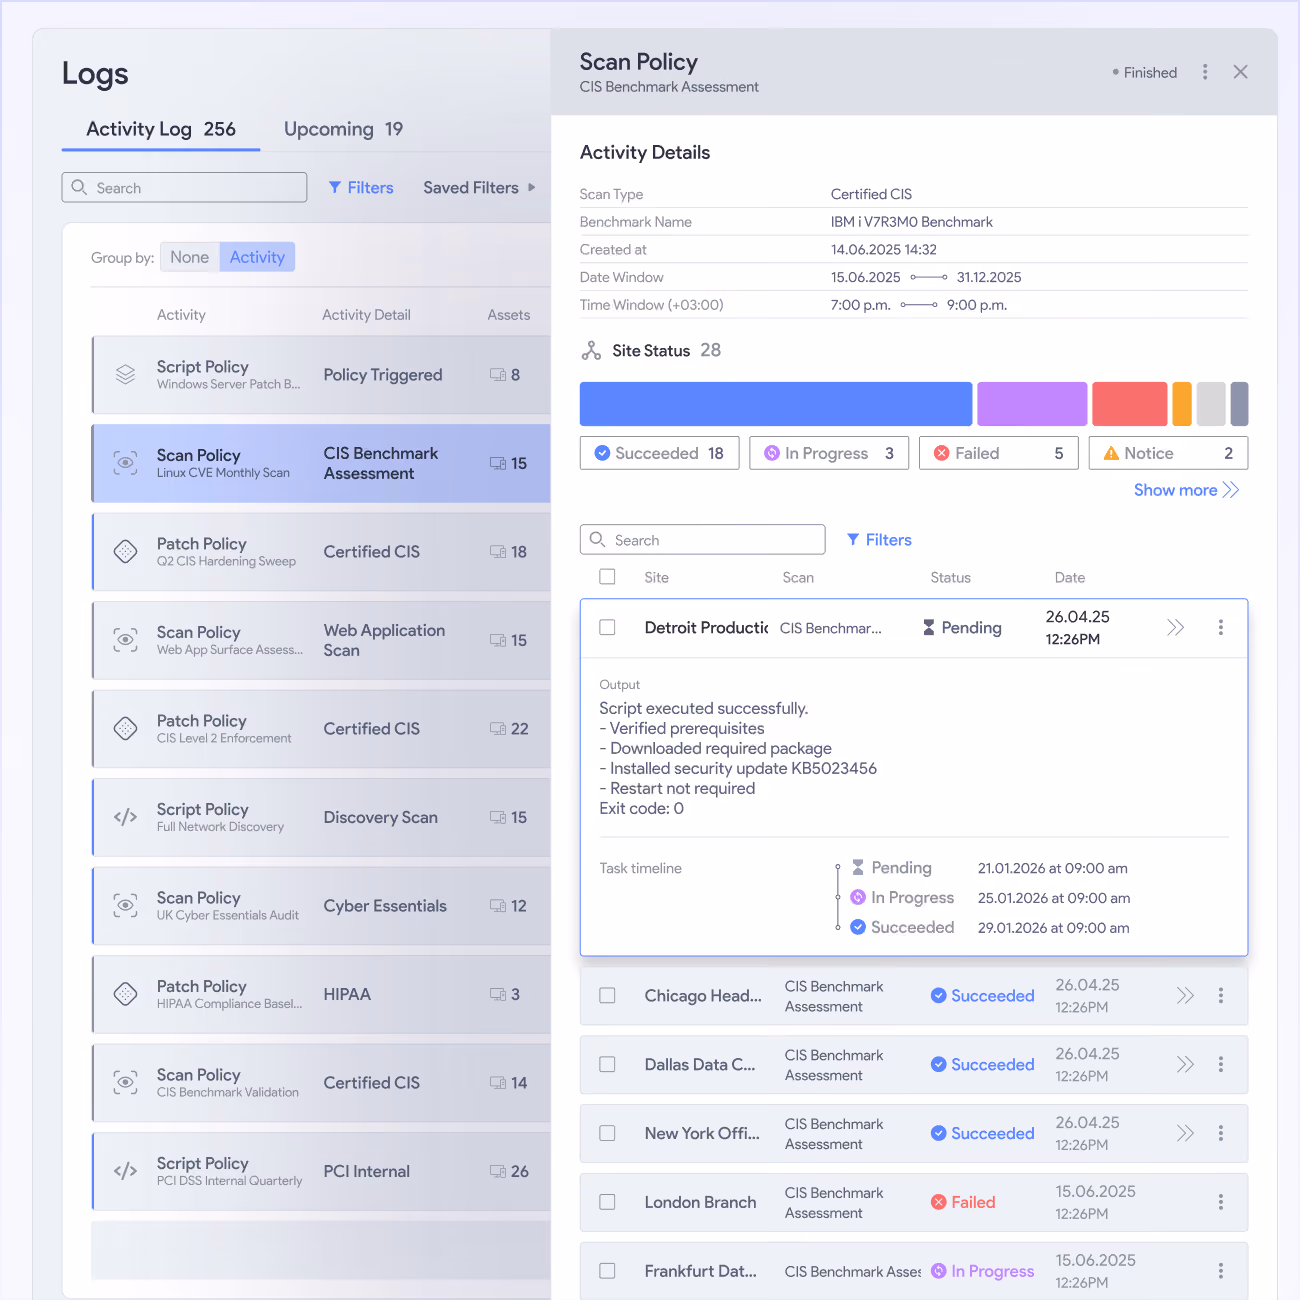This screenshot has height=1300, width=1300.
Task: Check the London Branch row checkbox
Action: point(607,1202)
